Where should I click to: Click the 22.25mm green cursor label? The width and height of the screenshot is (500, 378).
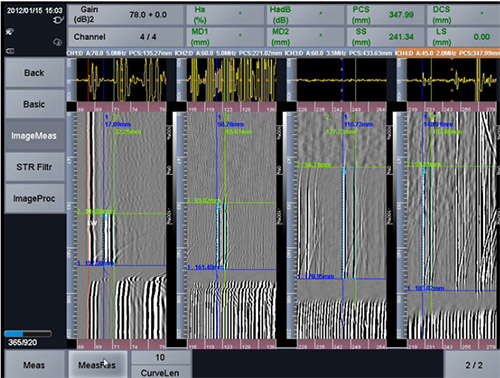tap(128, 132)
